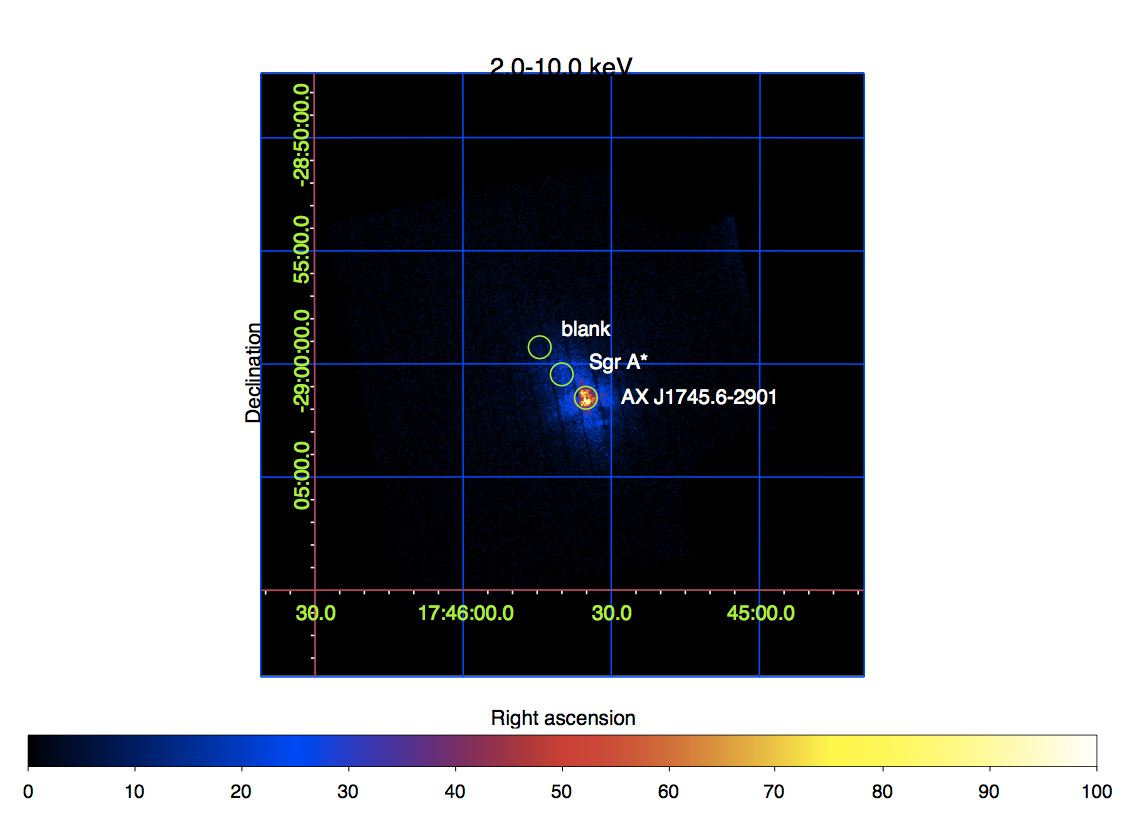Click the '05:00.0' declination tick label
Viewport: 1127px width, 827px height.
click(x=302, y=476)
